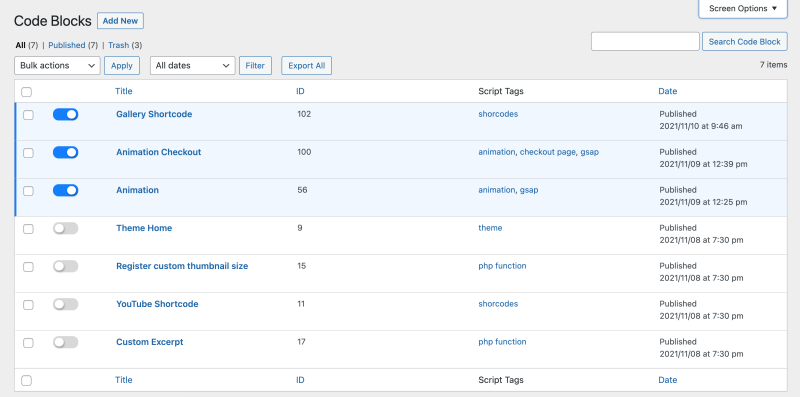The height and width of the screenshot is (397, 800).
Task: Toggle off the Gallery Shortcode switch
Action: pyautogui.click(x=65, y=114)
